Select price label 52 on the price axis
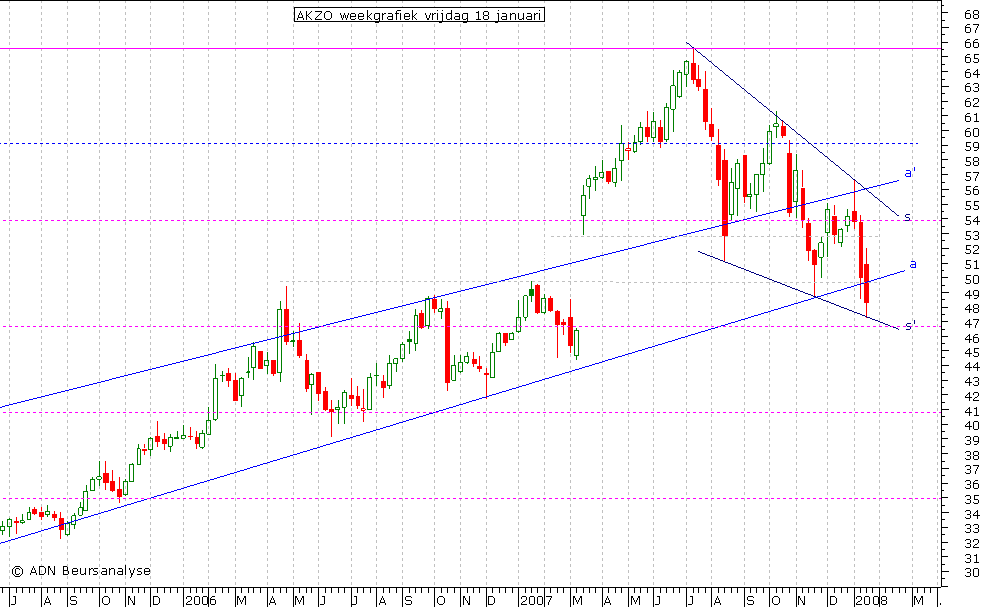Screen dimensions: 982x607 click(x=972, y=250)
